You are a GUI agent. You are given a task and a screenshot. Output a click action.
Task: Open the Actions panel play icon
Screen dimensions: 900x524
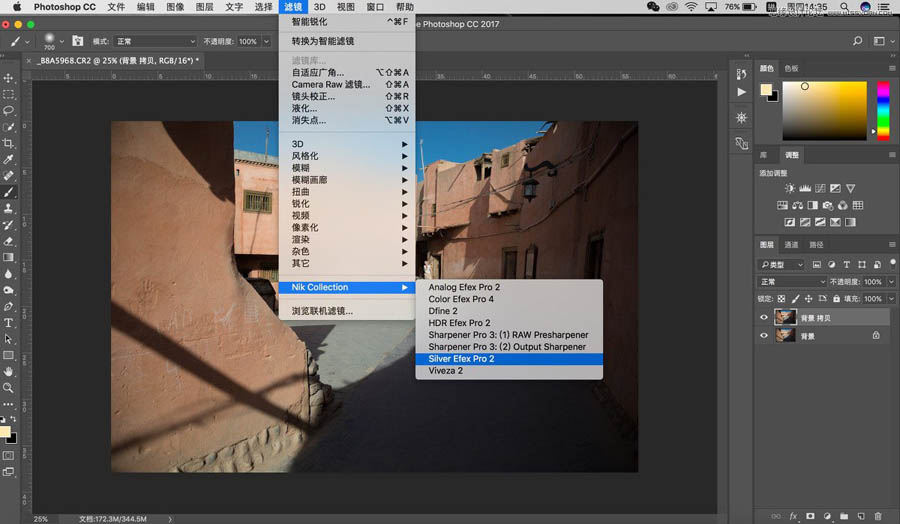(741, 92)
